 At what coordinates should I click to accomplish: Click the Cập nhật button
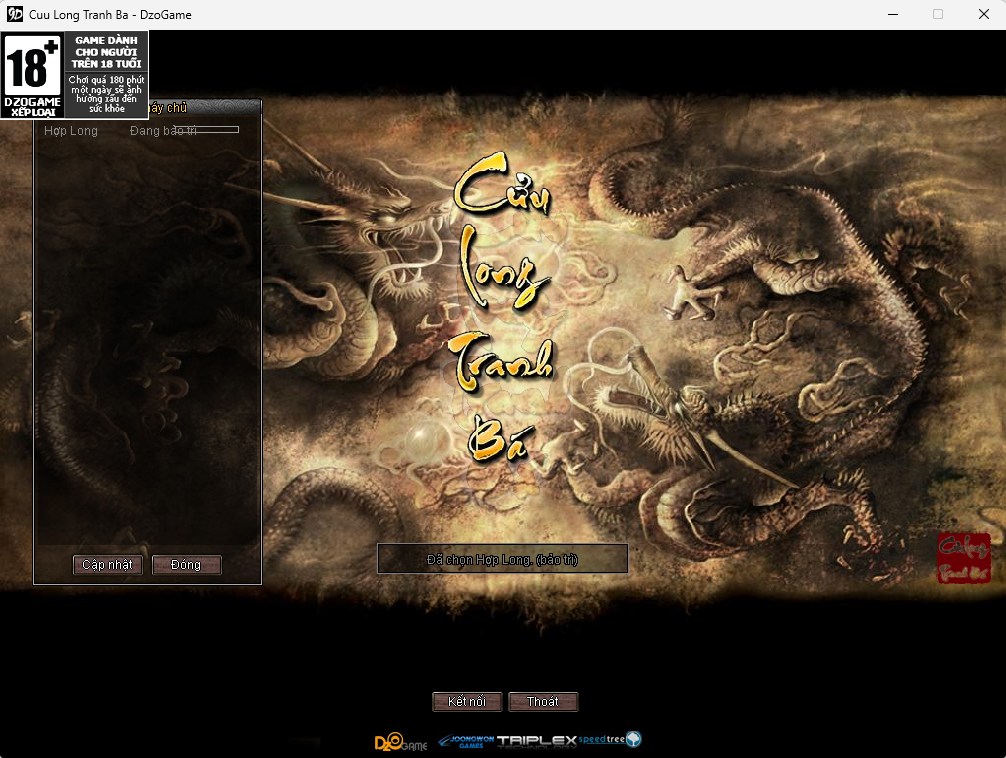tap(108, 565)
